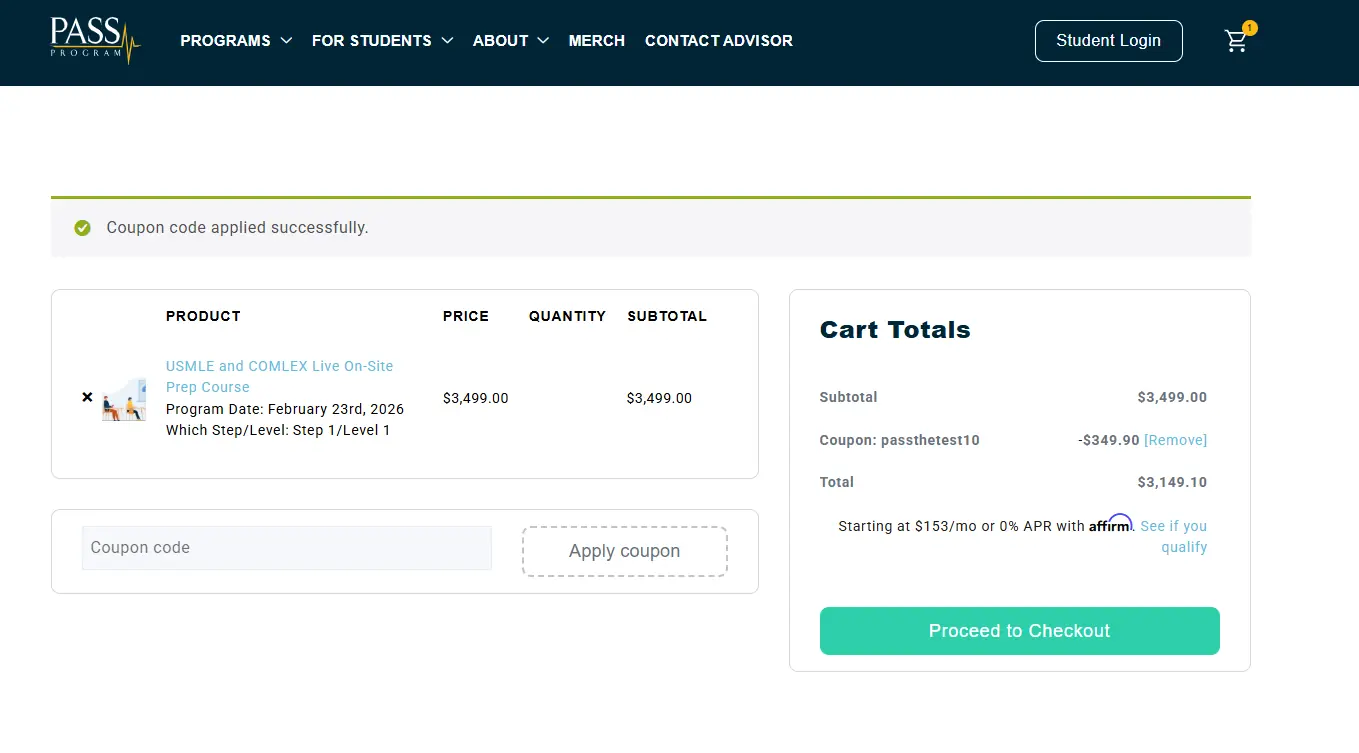
Task: Click the green success checkmark icon
Action: (83, 228)
